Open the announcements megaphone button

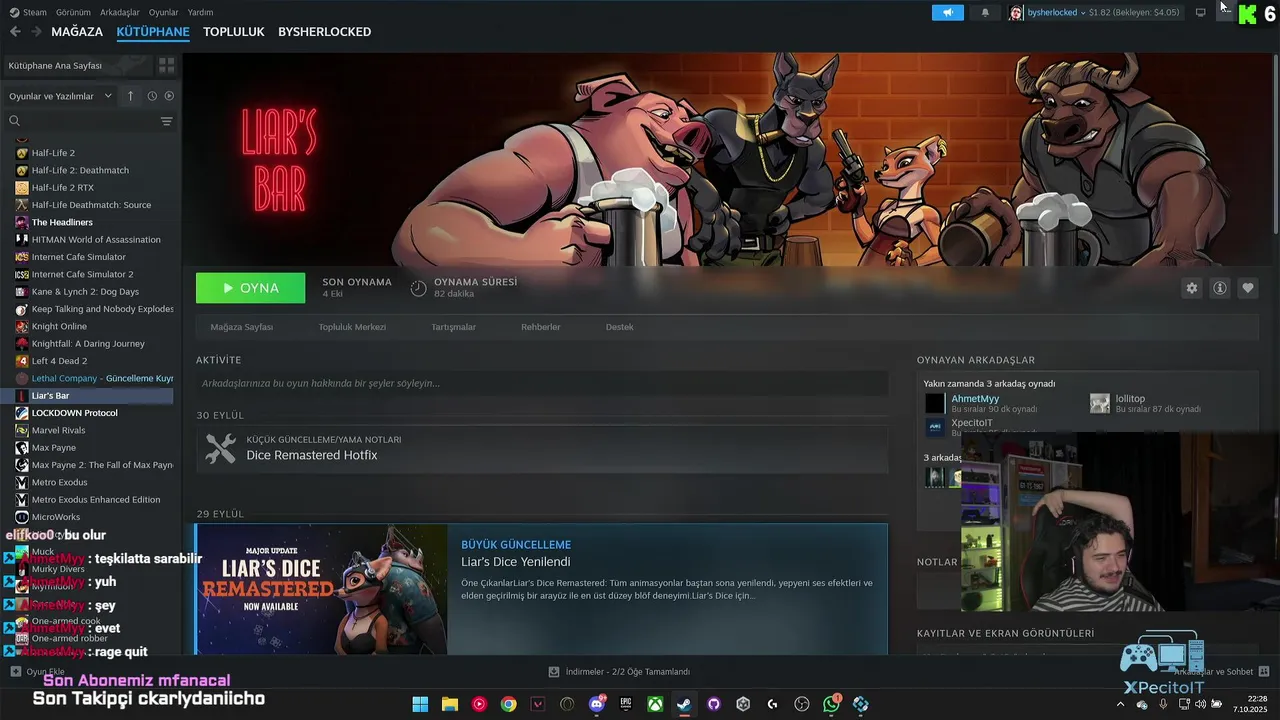click(x=947, y=12)
